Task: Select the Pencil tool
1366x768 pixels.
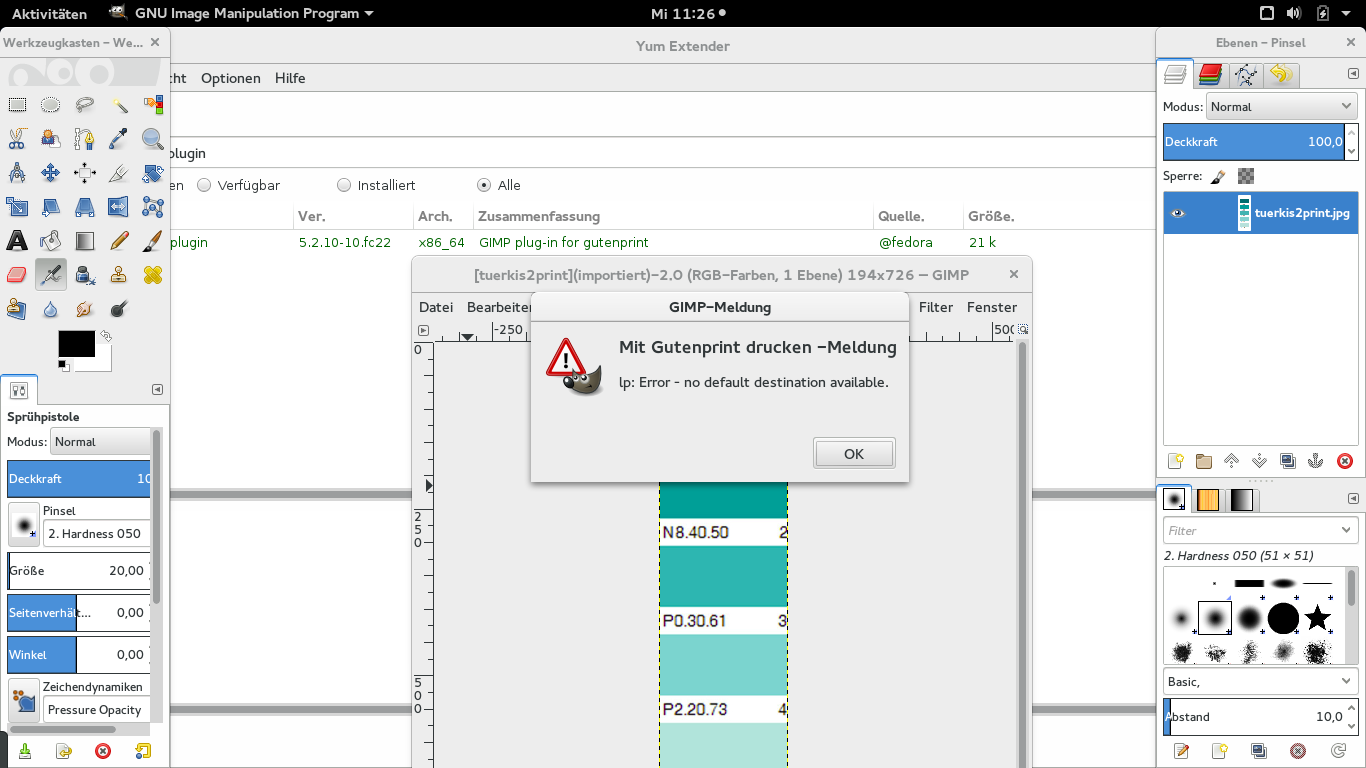Action: pyautogui.click(x=119, y=241)
